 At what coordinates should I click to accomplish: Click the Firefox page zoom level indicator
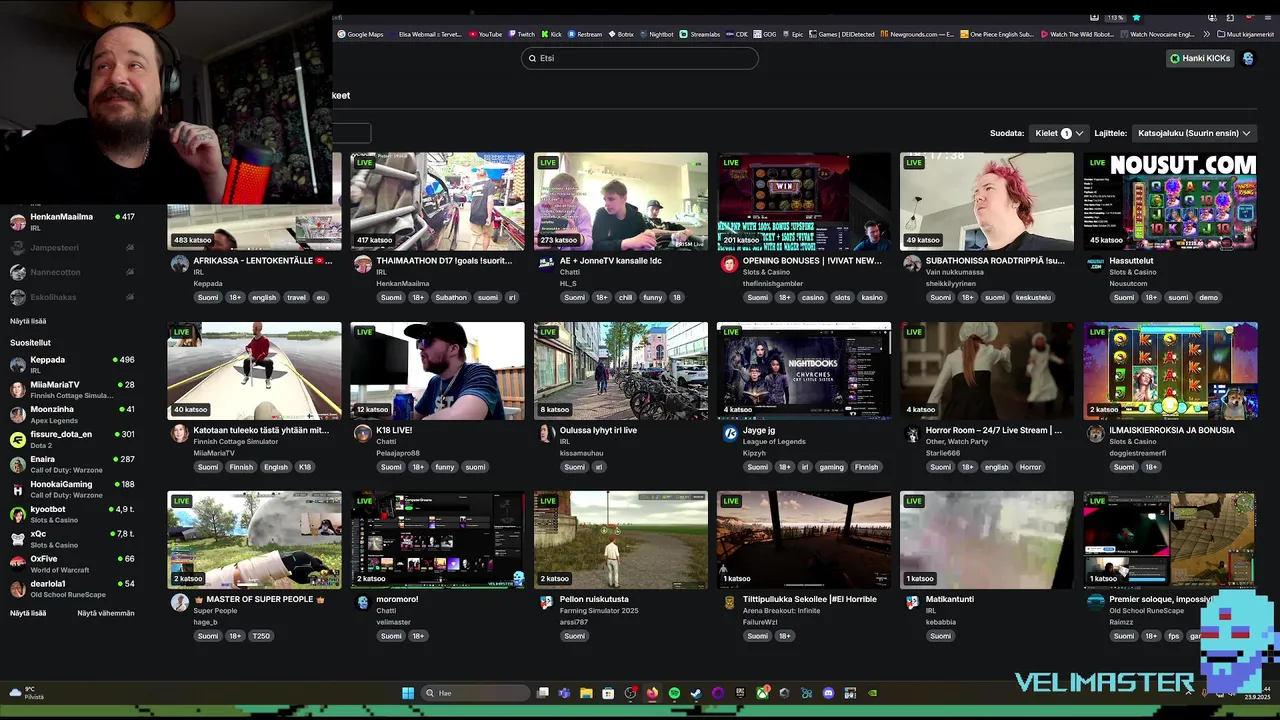pyautogui.click(x=1115, y=18)
